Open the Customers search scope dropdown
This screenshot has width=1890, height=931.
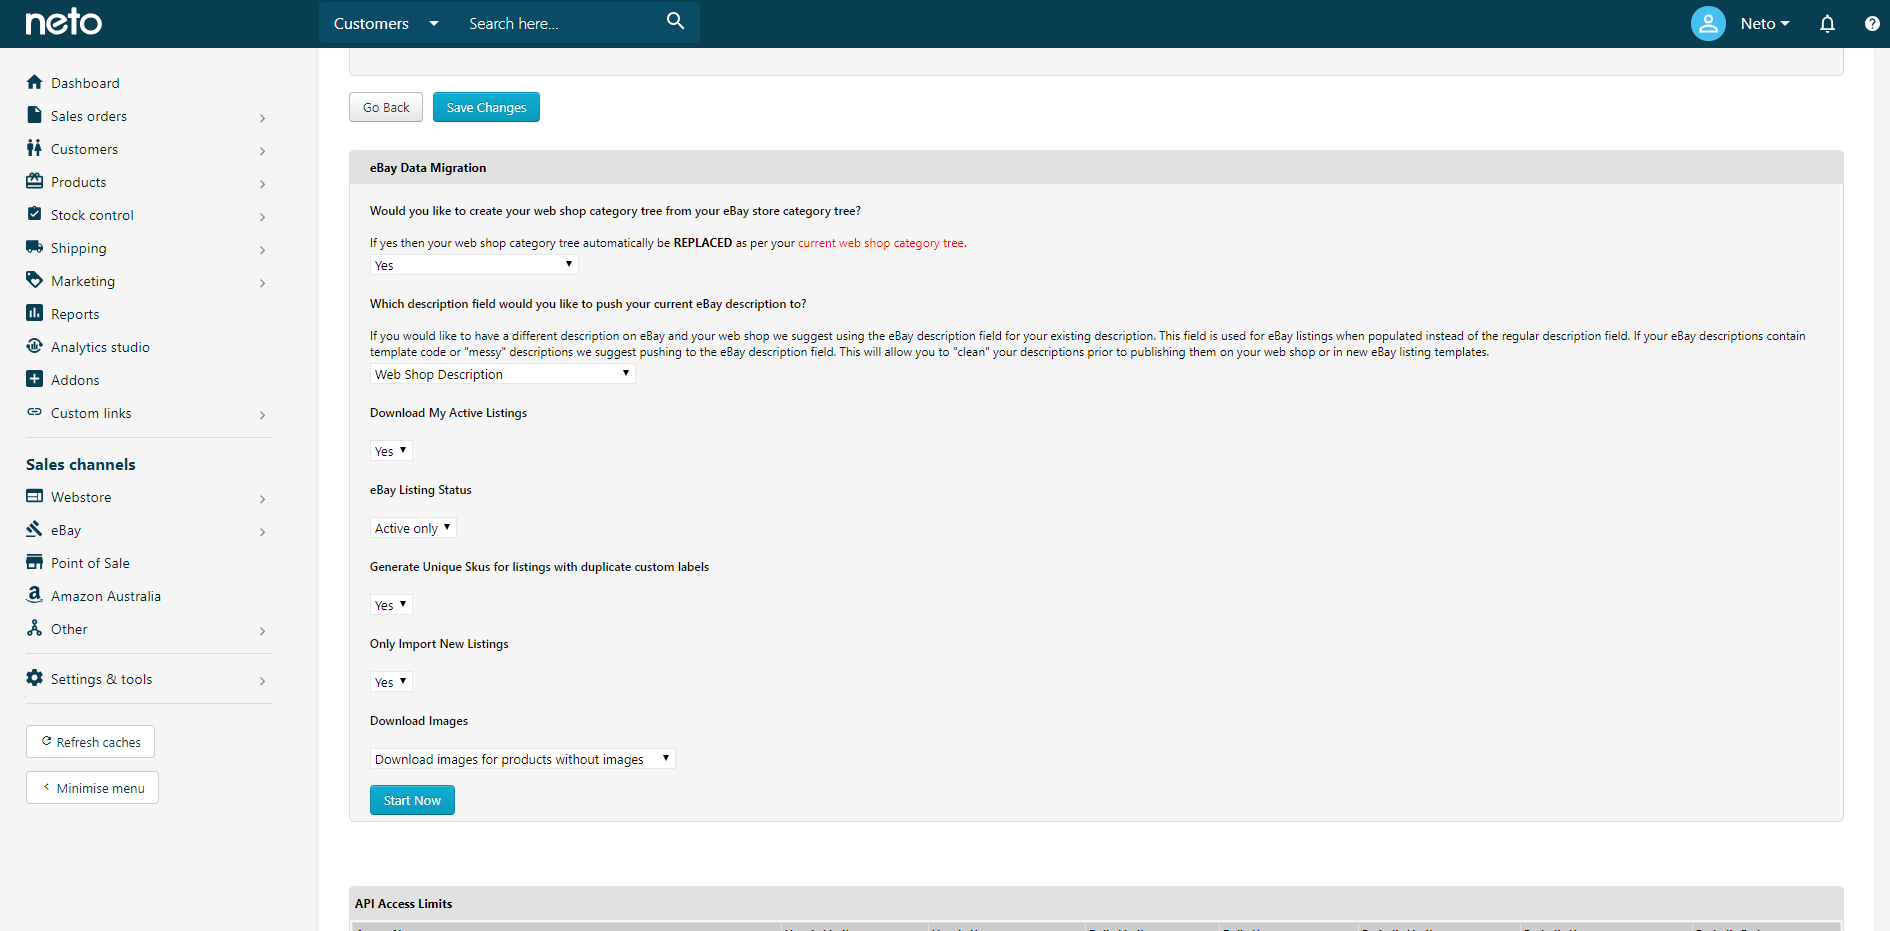click(386, 23)
